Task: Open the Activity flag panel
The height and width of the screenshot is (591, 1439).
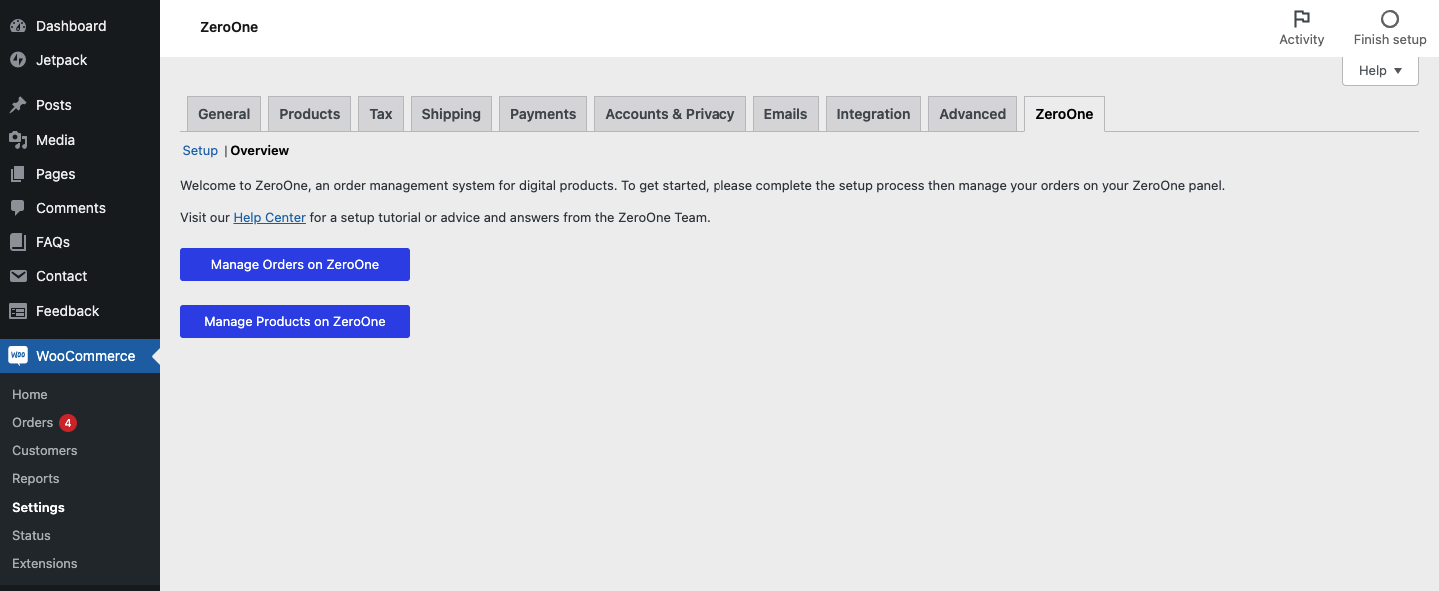Action: coord(1302,28)
